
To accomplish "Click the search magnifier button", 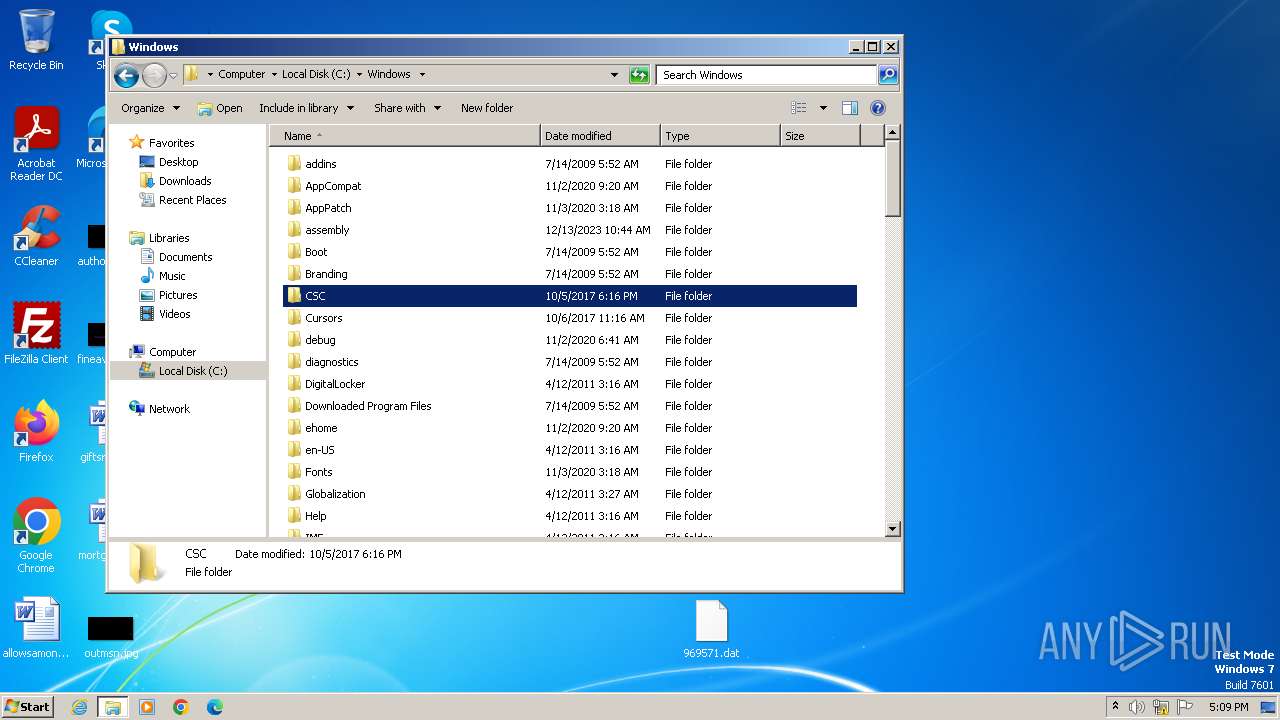I will (x=887, y=75).
